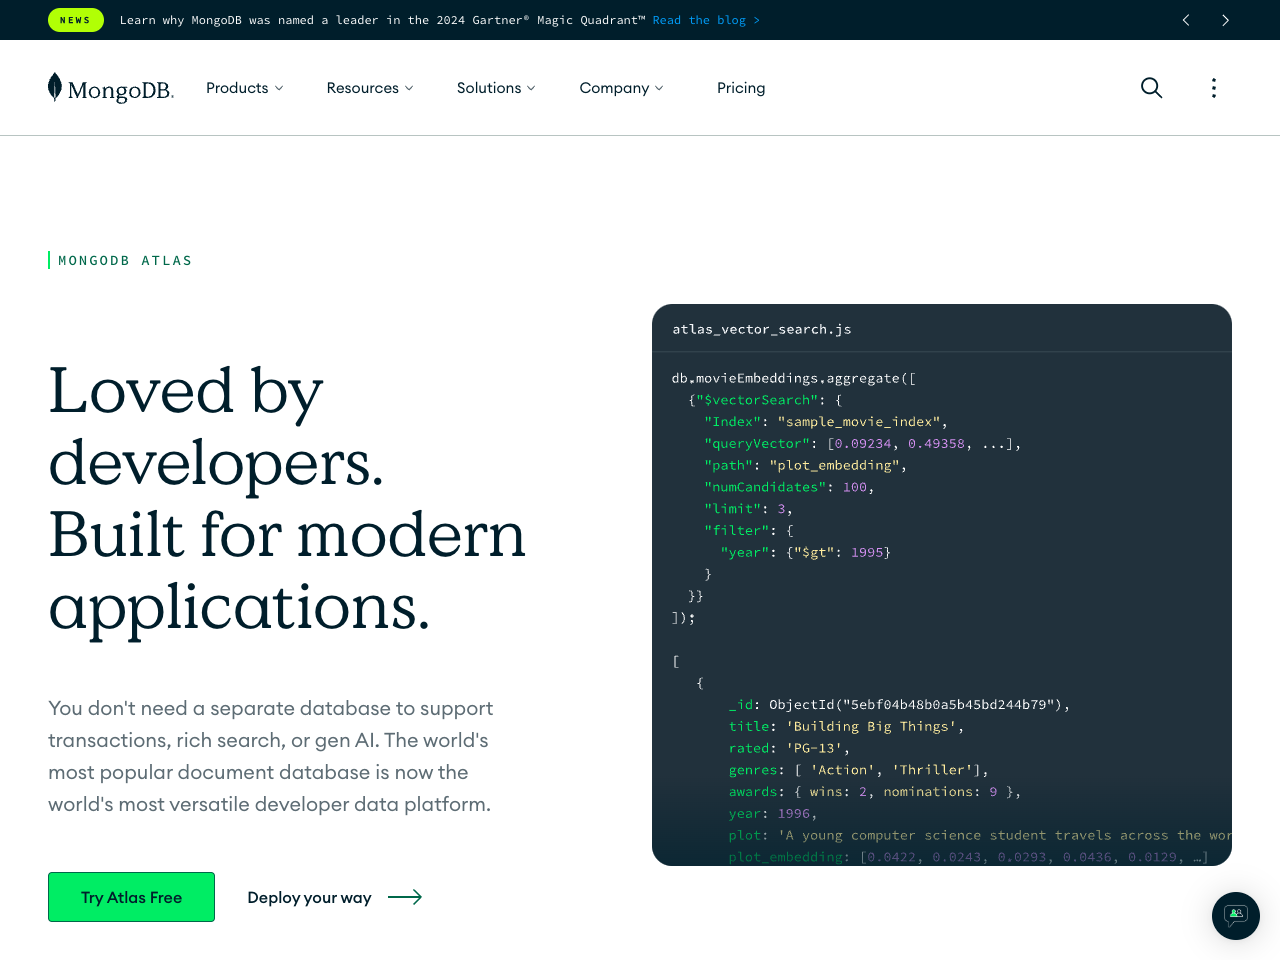This screenshot has width=1280, height=960.
Task: Click the MongoDB leaf logo
Action: pos(111,88)
